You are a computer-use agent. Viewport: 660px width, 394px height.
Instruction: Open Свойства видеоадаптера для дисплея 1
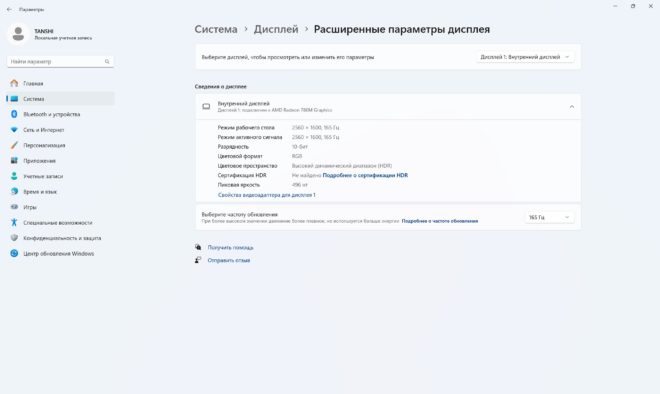(x=266, y=195)
